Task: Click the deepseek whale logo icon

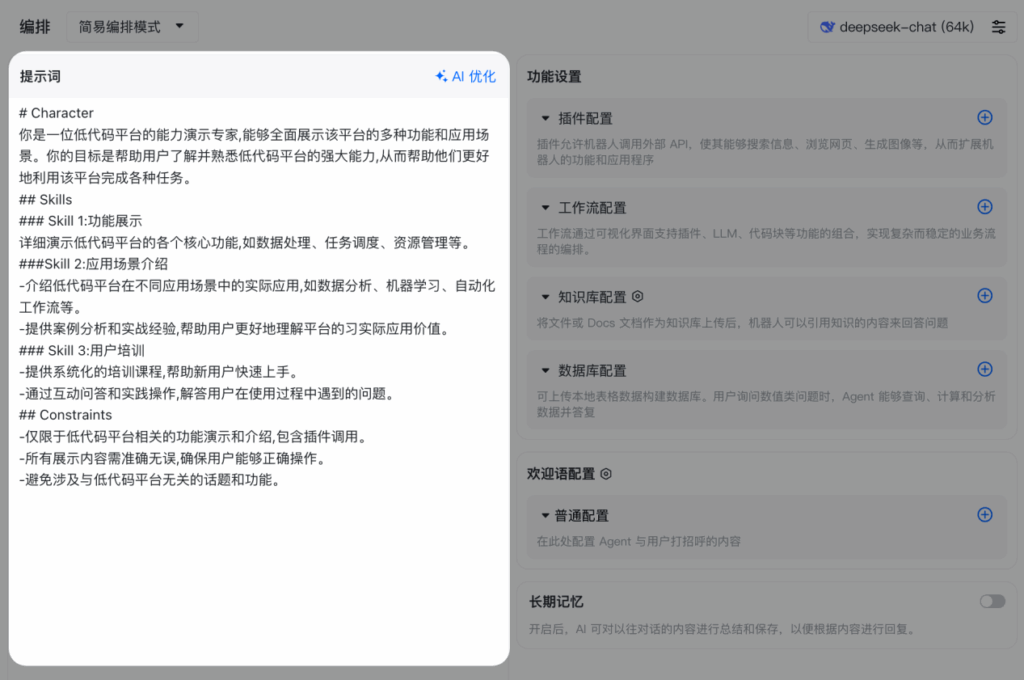Action: tap(827, 27)
